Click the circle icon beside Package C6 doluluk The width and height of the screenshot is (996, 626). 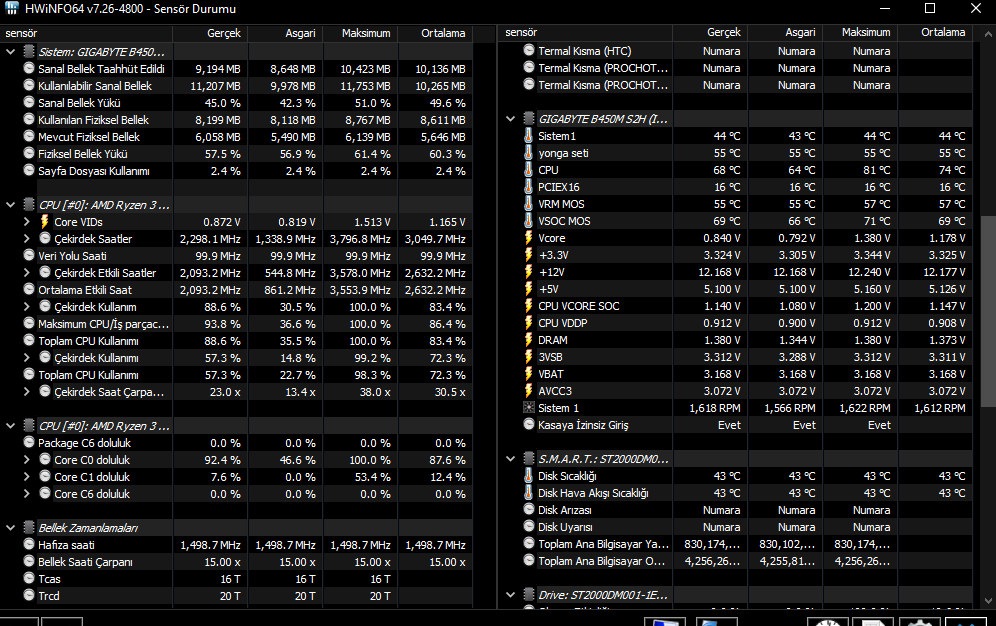tap(29, 442)
